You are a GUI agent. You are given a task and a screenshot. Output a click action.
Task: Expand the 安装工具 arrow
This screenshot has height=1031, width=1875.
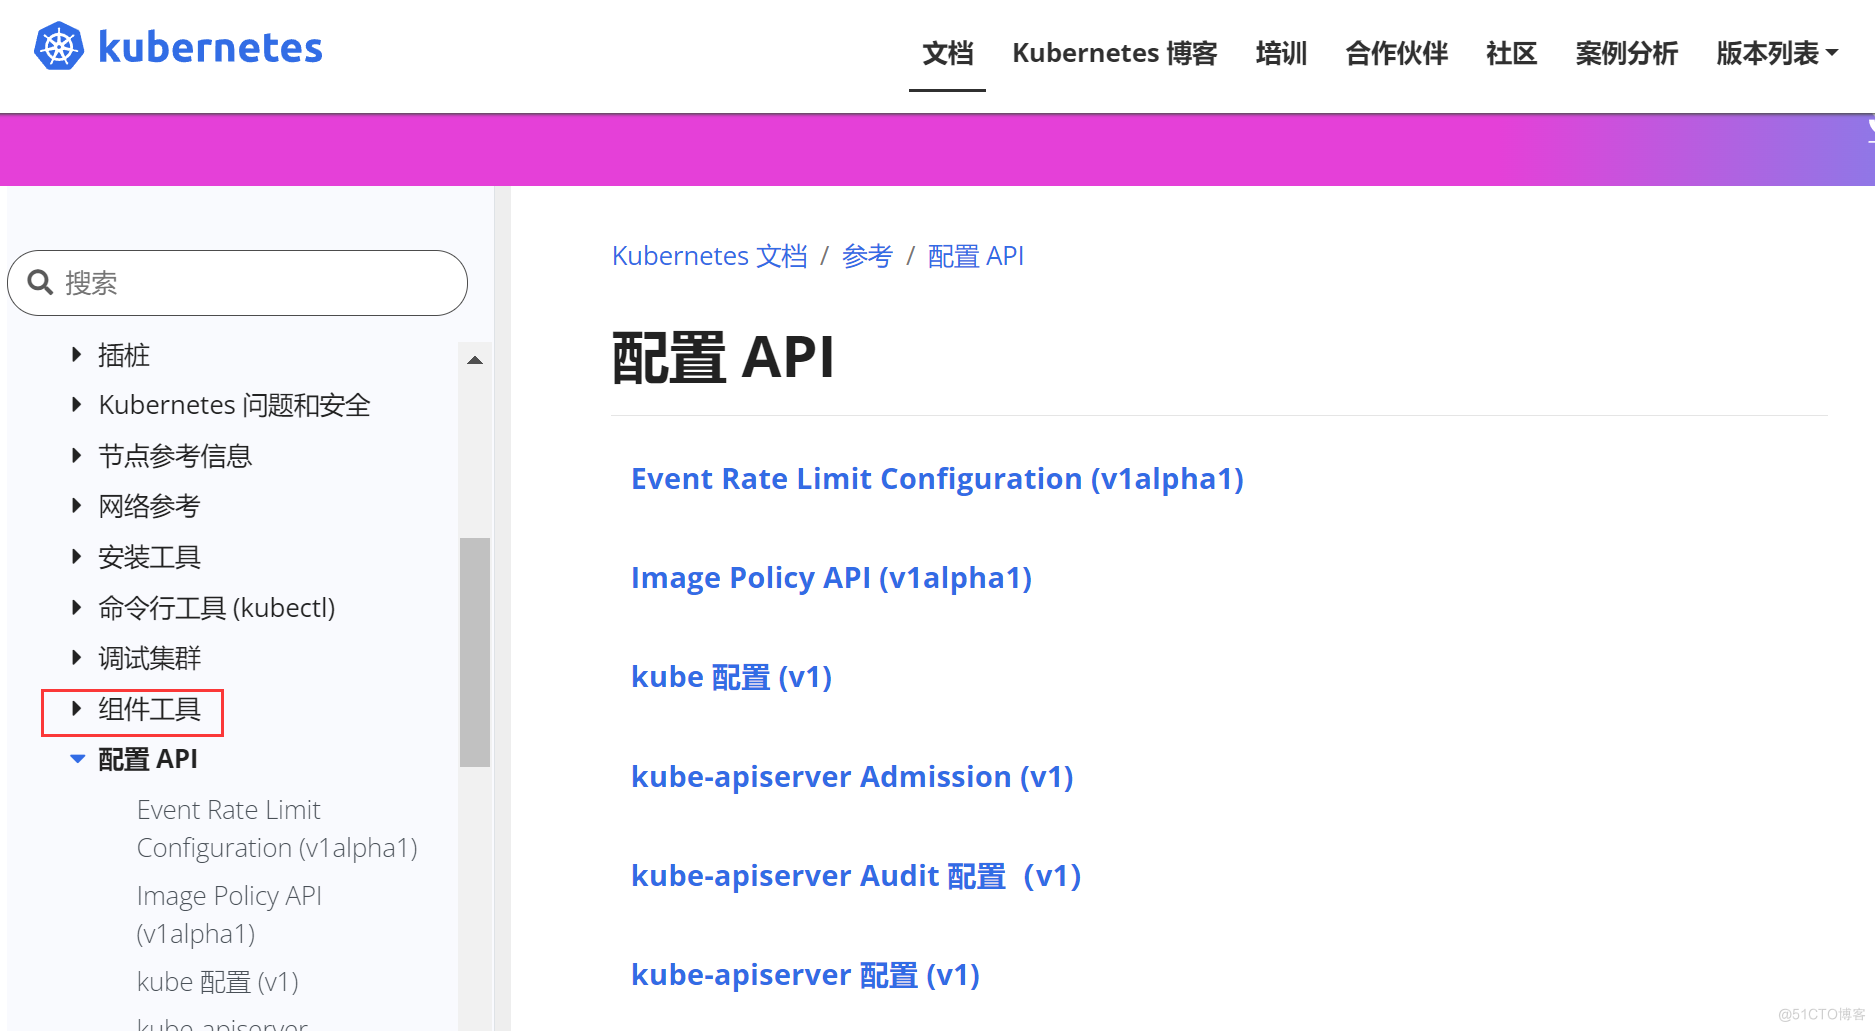pyautogui.click(x=76, y=556)
